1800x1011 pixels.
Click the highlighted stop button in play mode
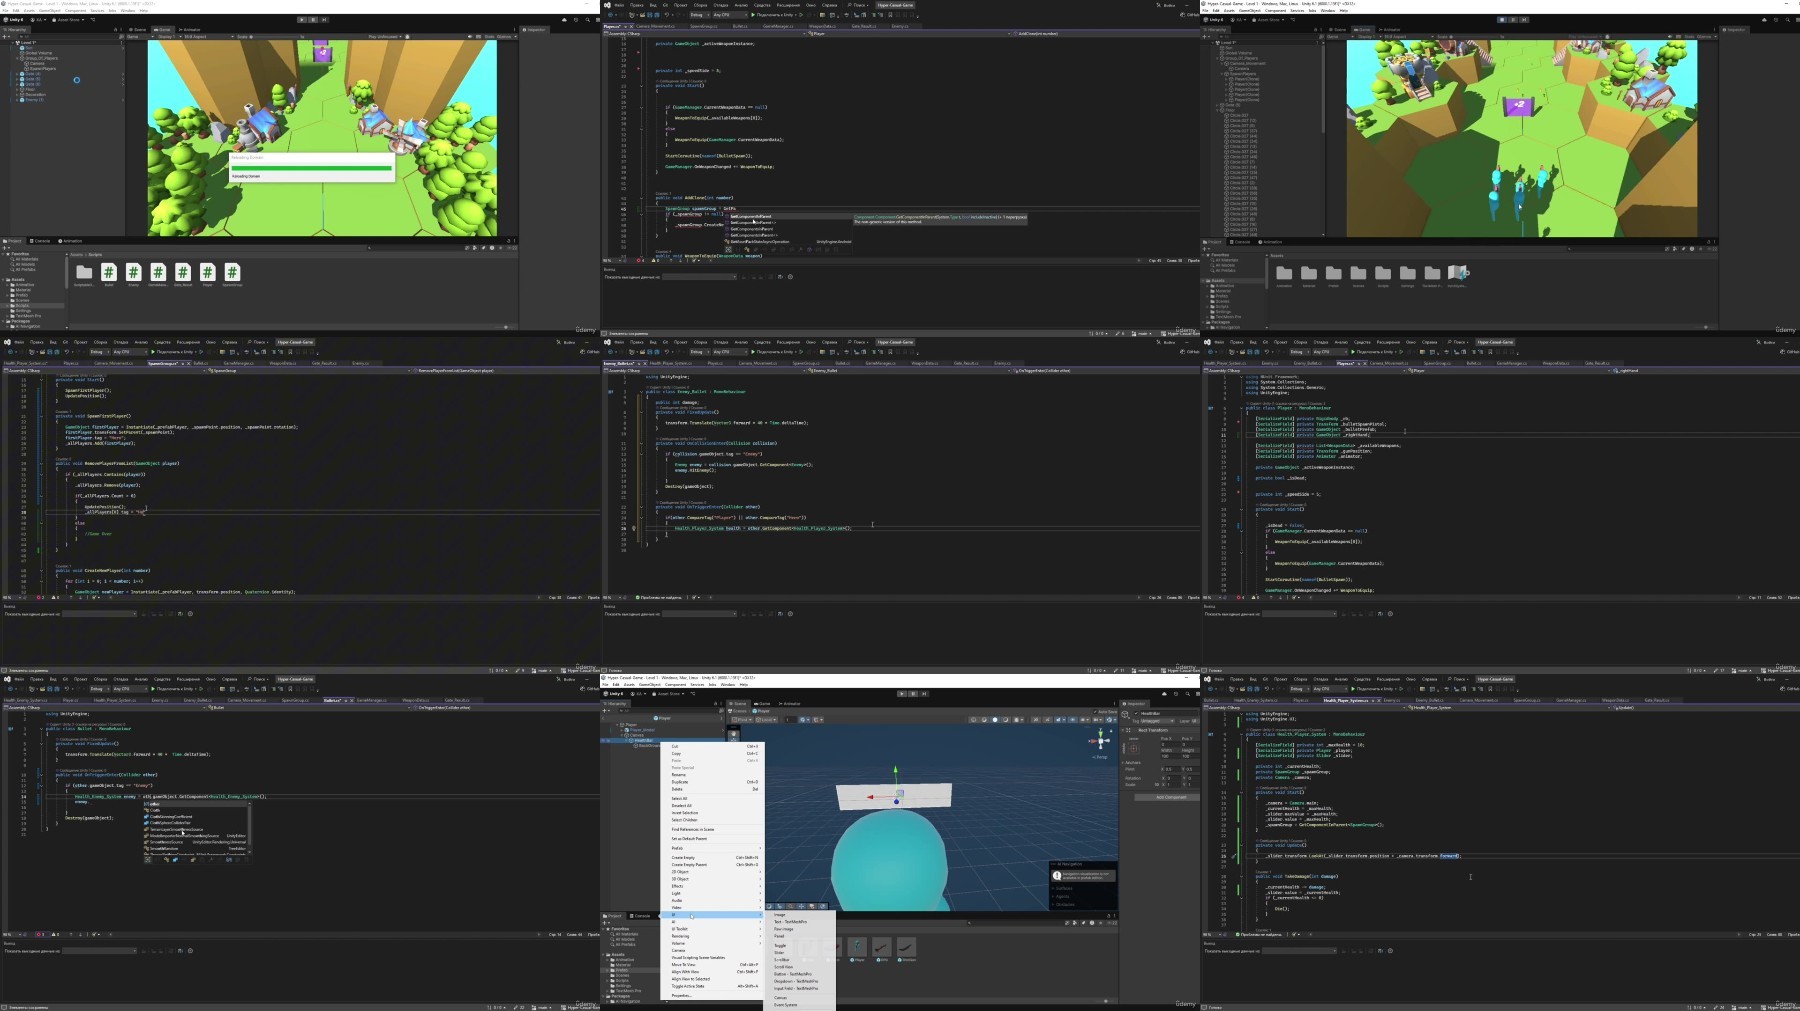point(1501,19)
